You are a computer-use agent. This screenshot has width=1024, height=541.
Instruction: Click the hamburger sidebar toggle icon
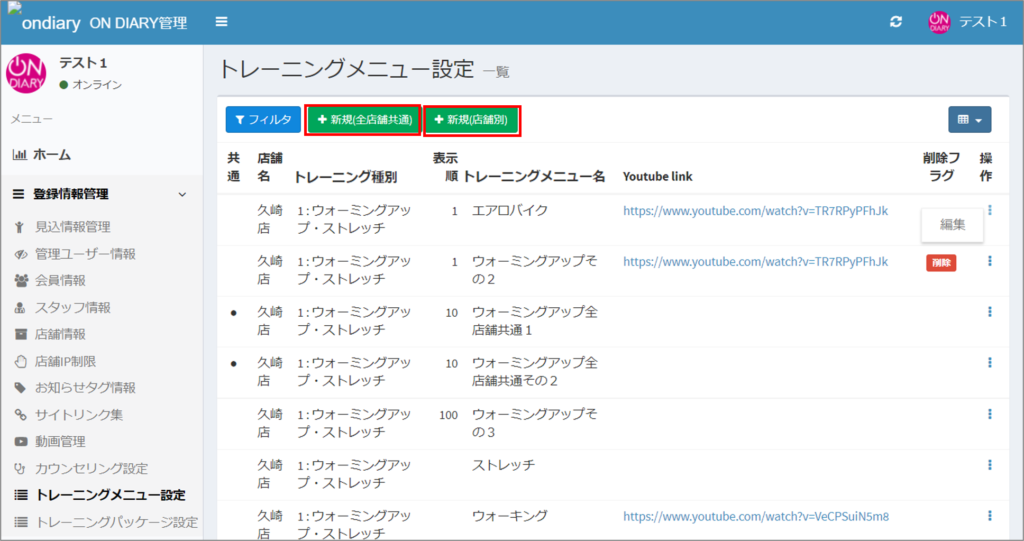click(221, 22)
